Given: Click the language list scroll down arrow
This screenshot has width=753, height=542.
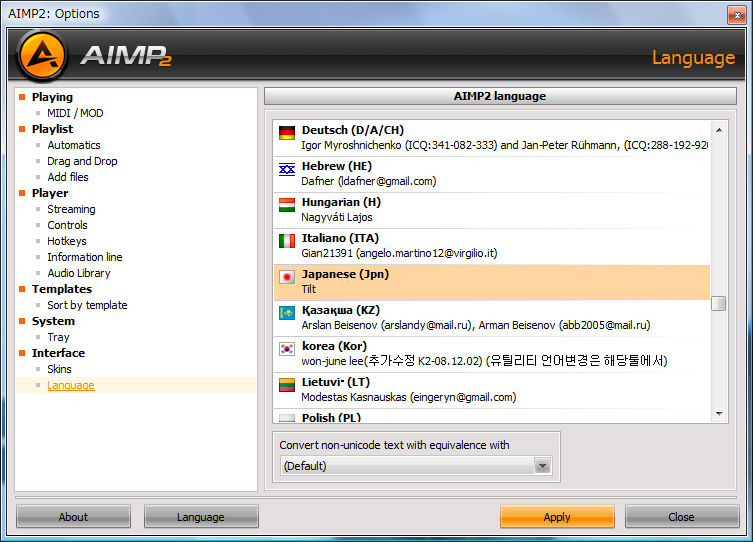Looking at the screenshot, I should (x=719, y=413).
